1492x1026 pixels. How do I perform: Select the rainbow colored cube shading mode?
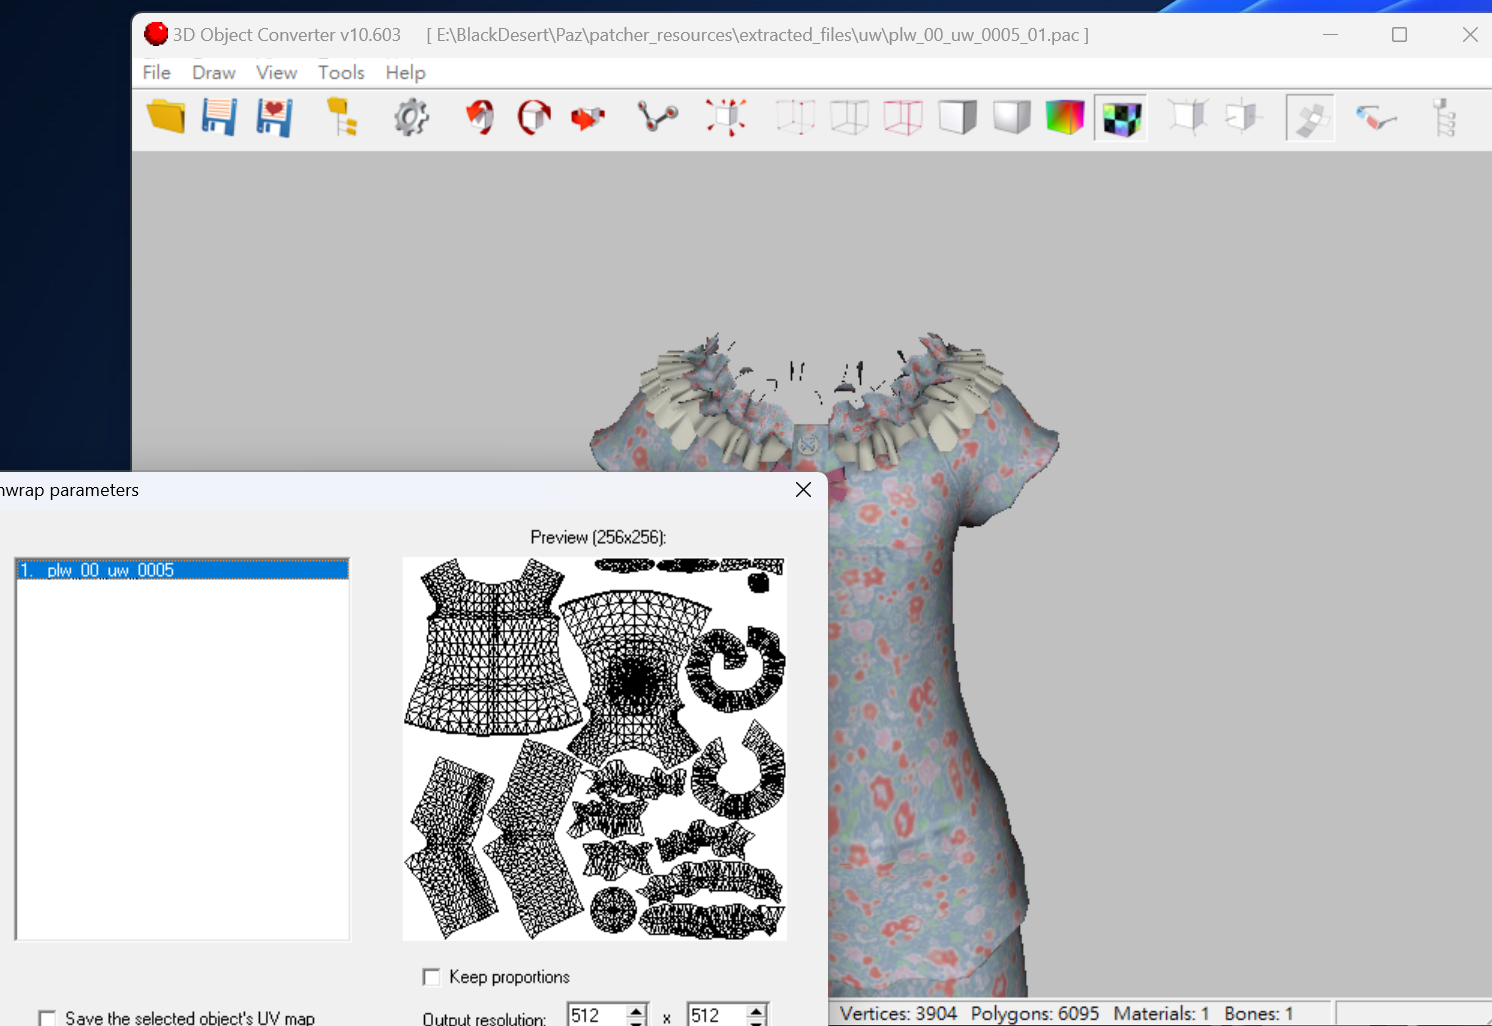coord(1065,117)
